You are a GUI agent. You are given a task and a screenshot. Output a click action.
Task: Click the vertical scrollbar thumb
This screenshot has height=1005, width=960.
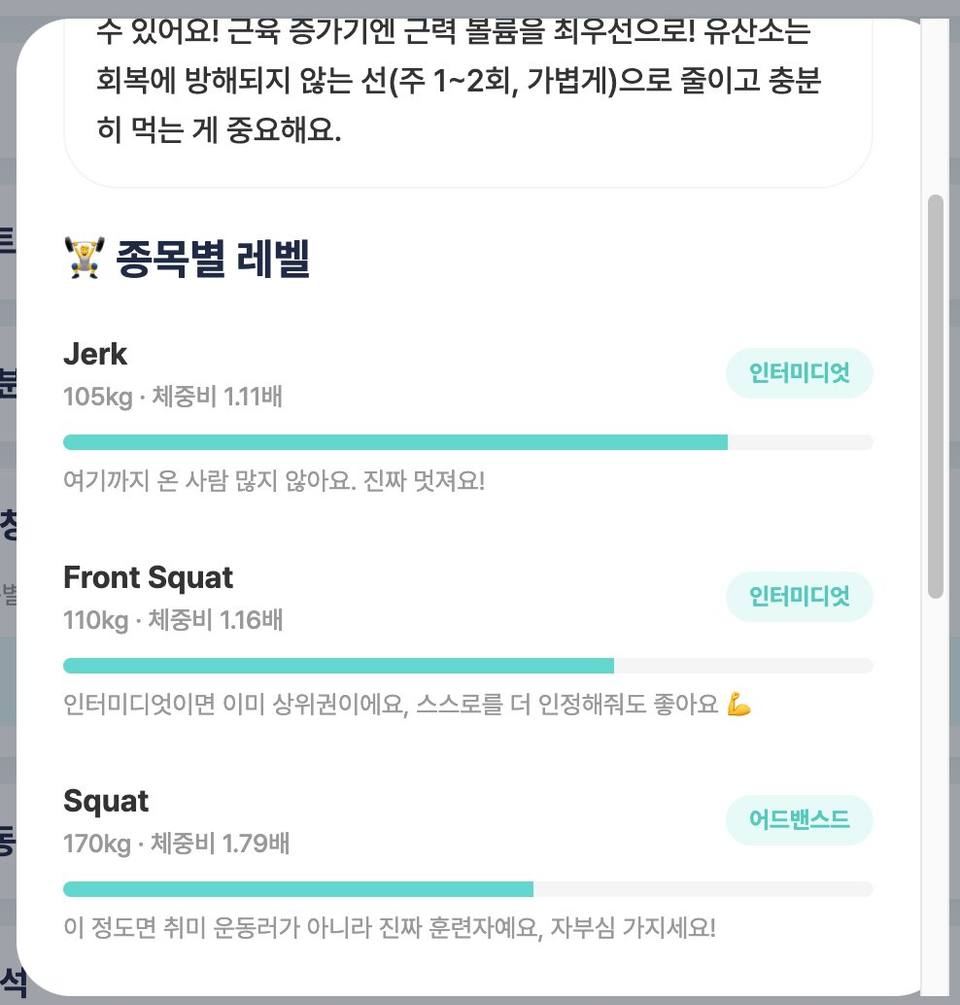pos(936,396)
